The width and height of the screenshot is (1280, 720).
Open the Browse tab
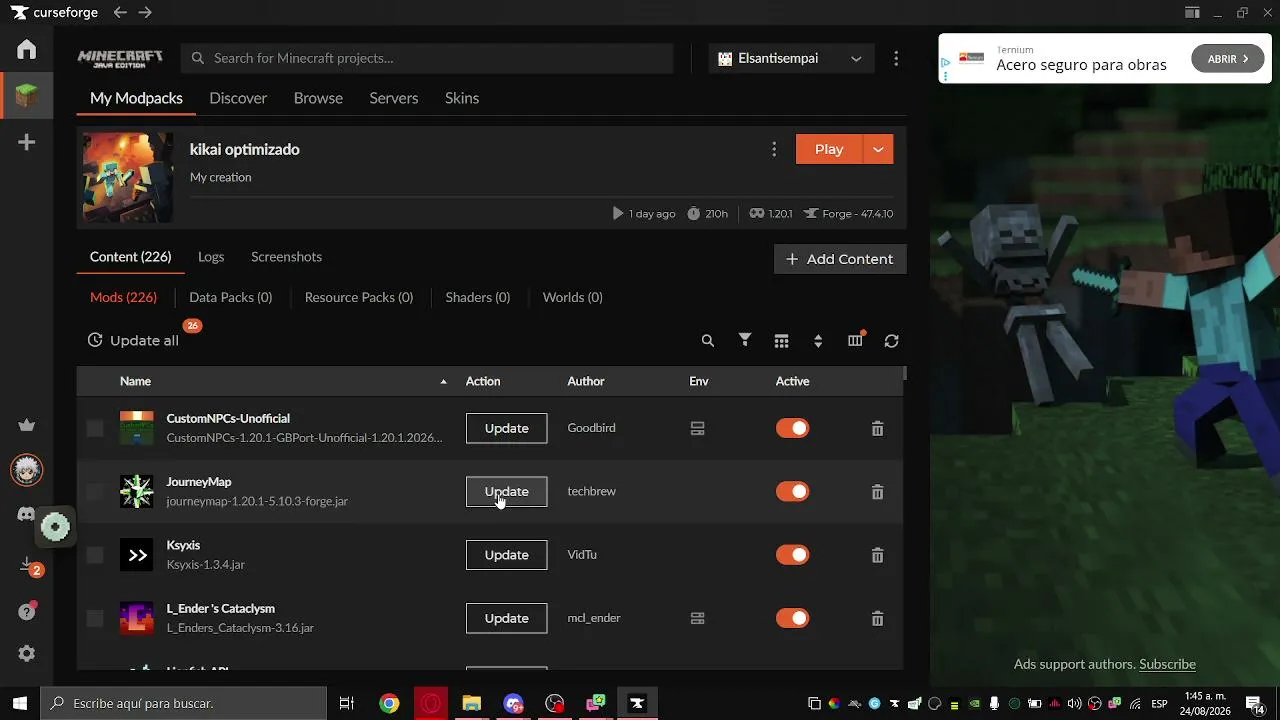[x=318, y=98]
